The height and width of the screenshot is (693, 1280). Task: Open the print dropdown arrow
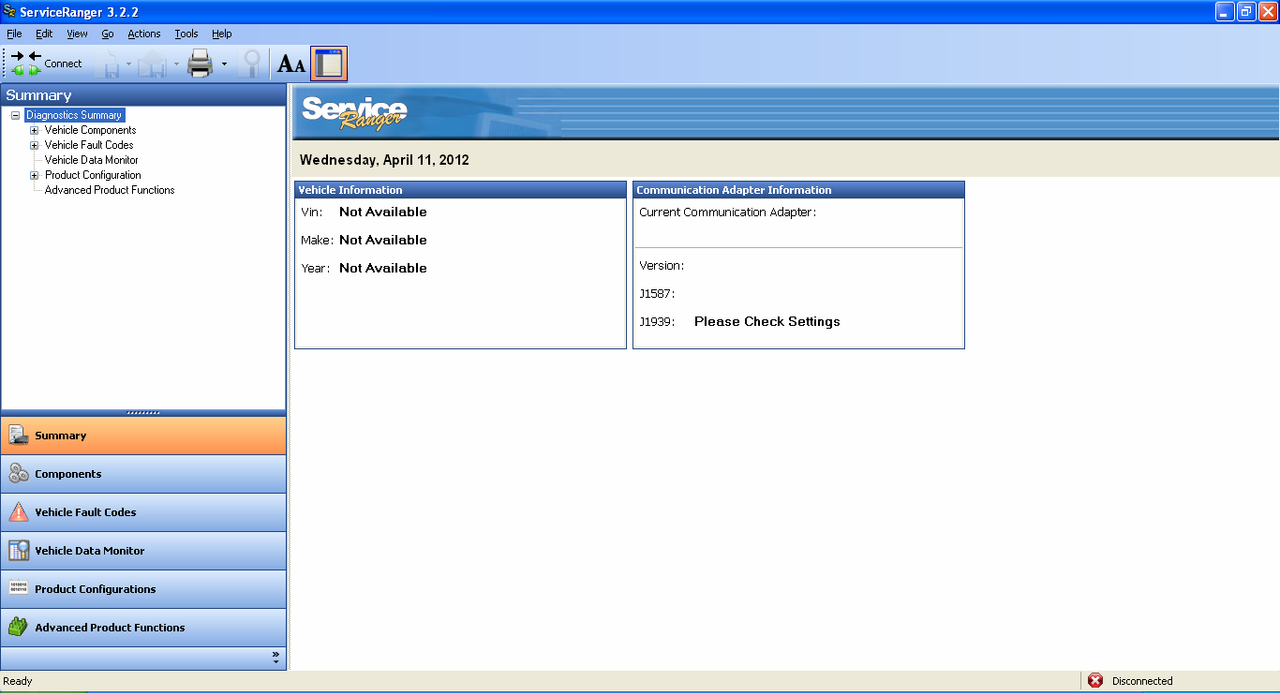click(x=224, y=64)
